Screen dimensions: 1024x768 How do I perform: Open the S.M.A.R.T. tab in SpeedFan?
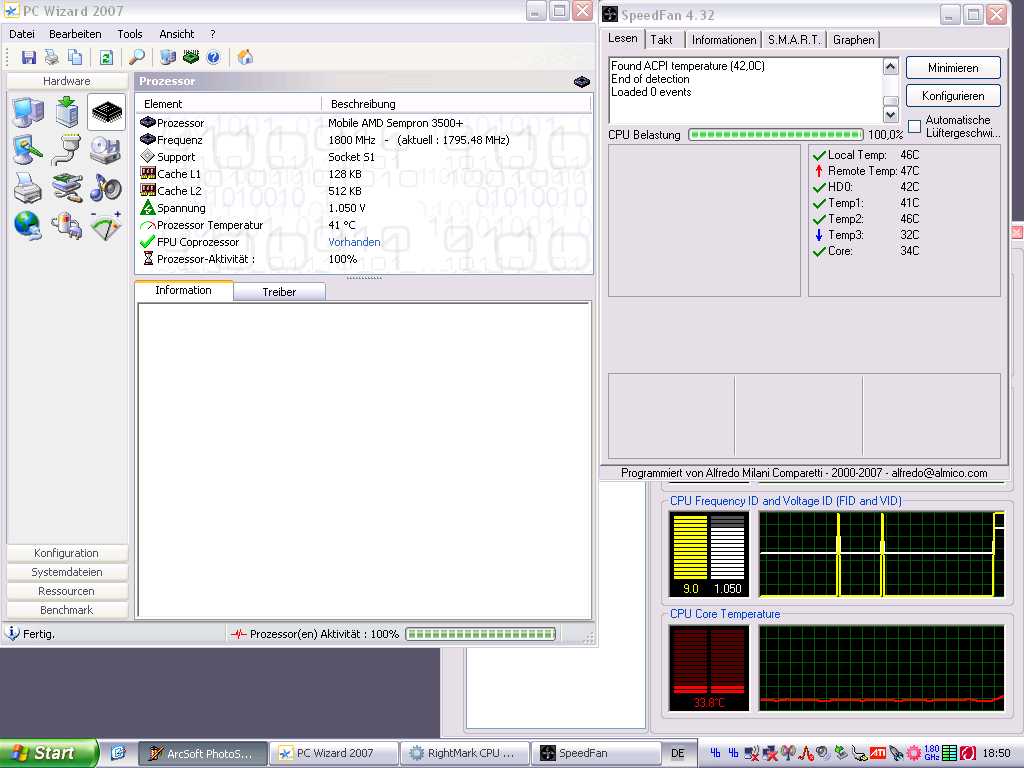[793, 40]
